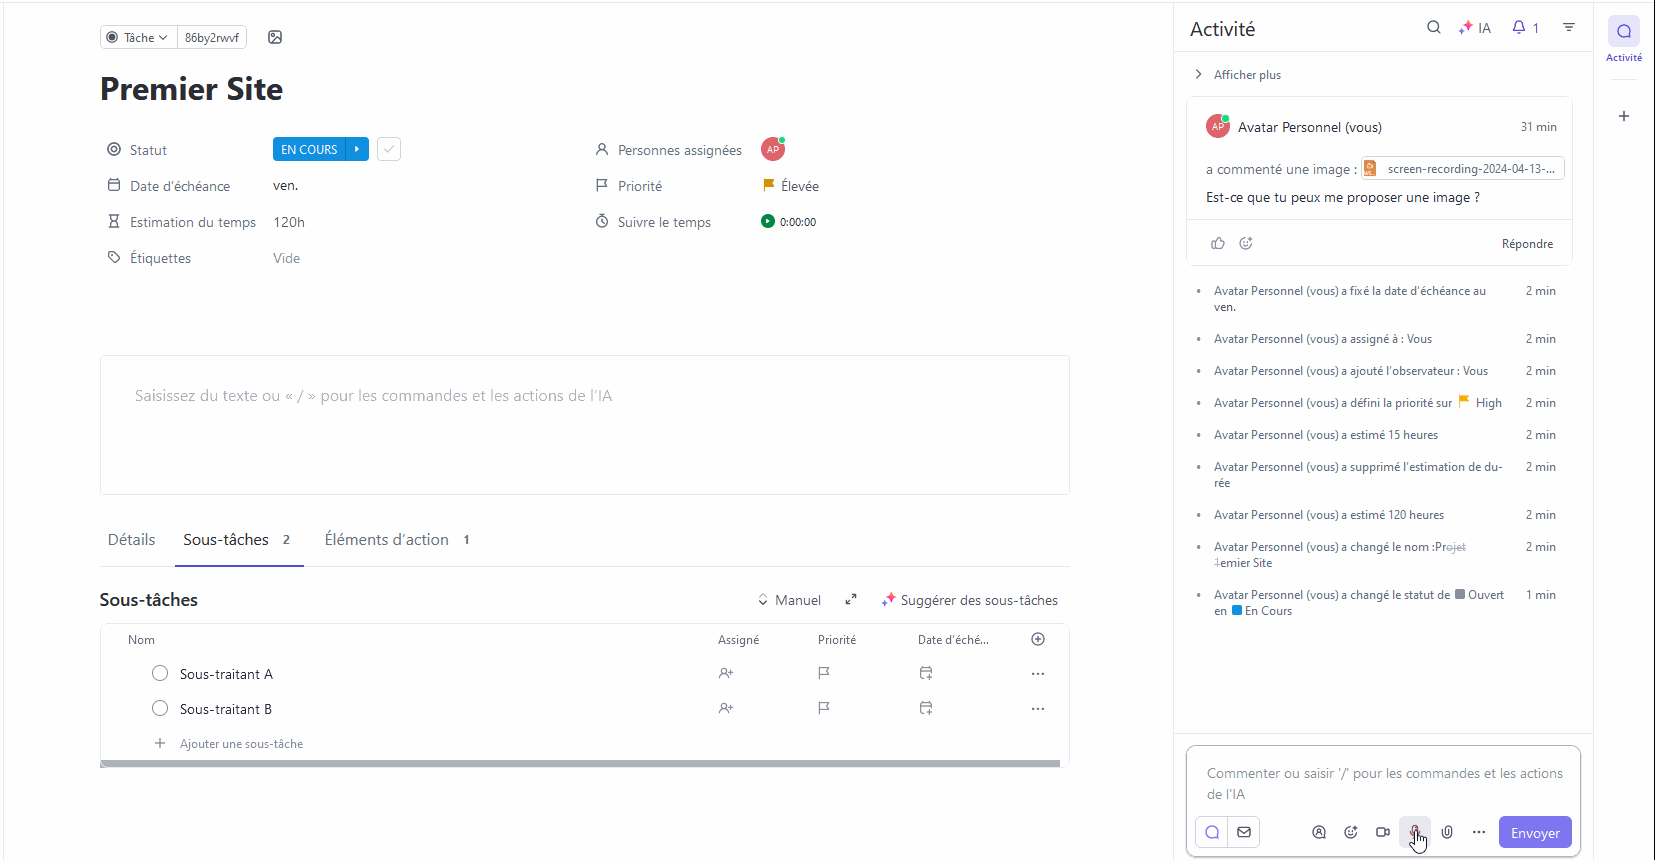Insert an emoji in the comment box
The height and width of the screenshot is (860, 1655).
pos(1351,832)
